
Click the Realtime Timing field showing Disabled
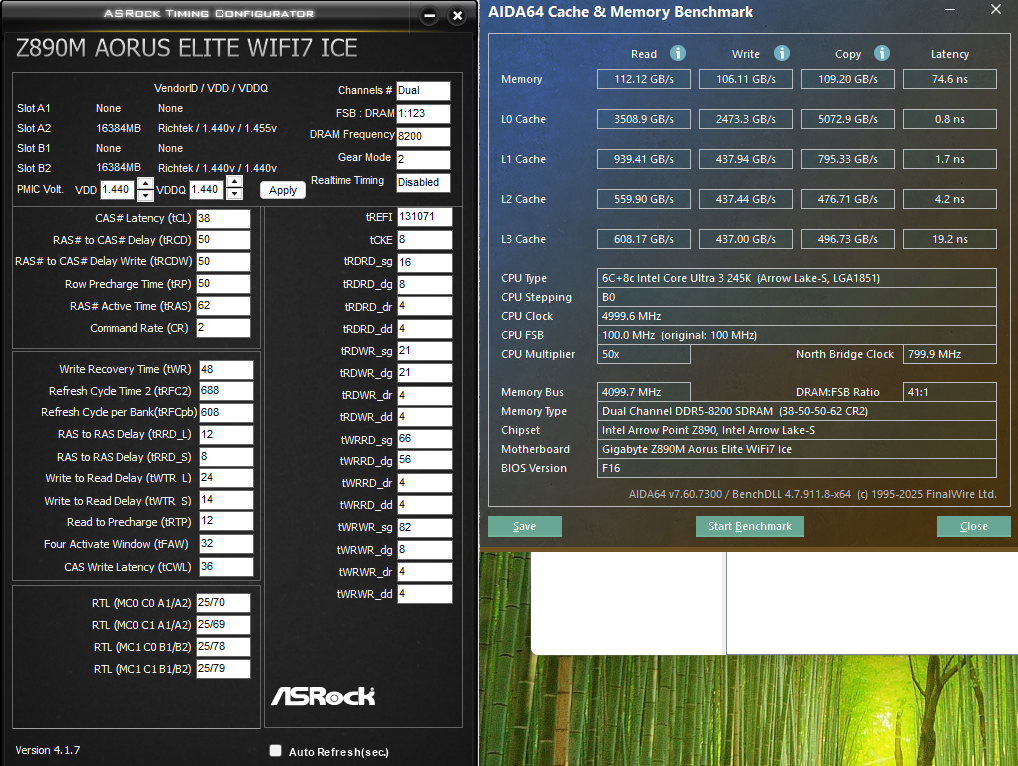click(x=423, y=182)
